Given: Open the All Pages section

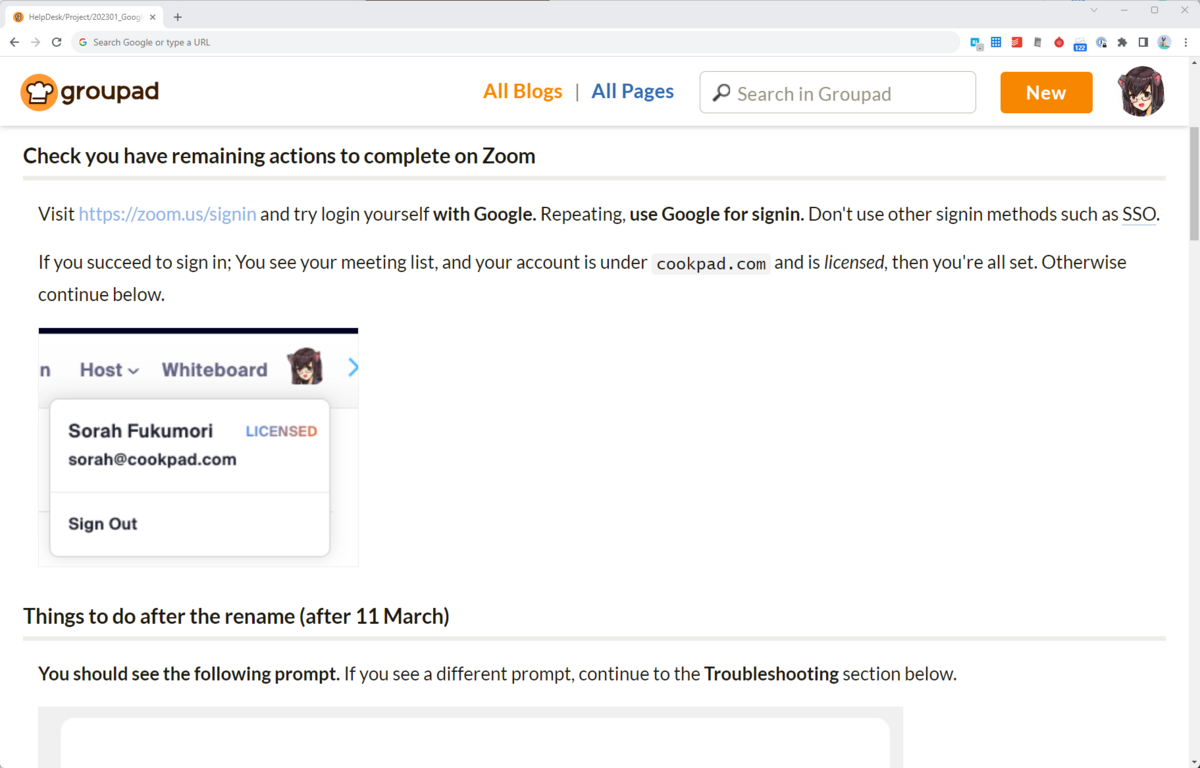Looking at the screenshot, I should [x=632, y=91].
